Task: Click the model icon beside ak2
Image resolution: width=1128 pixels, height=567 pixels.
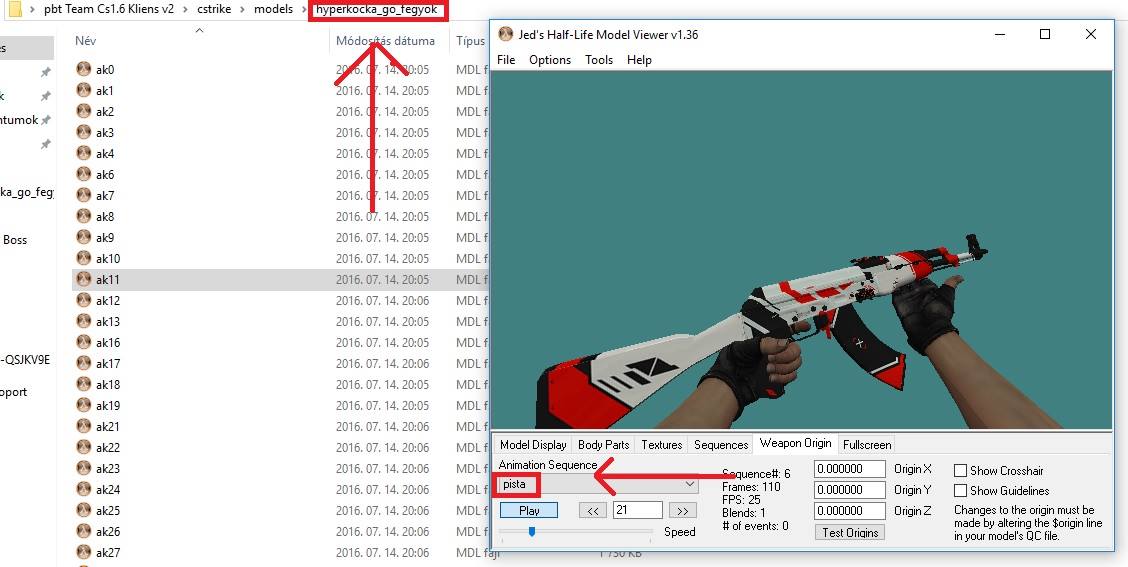Action: click(x=83, y=111)
